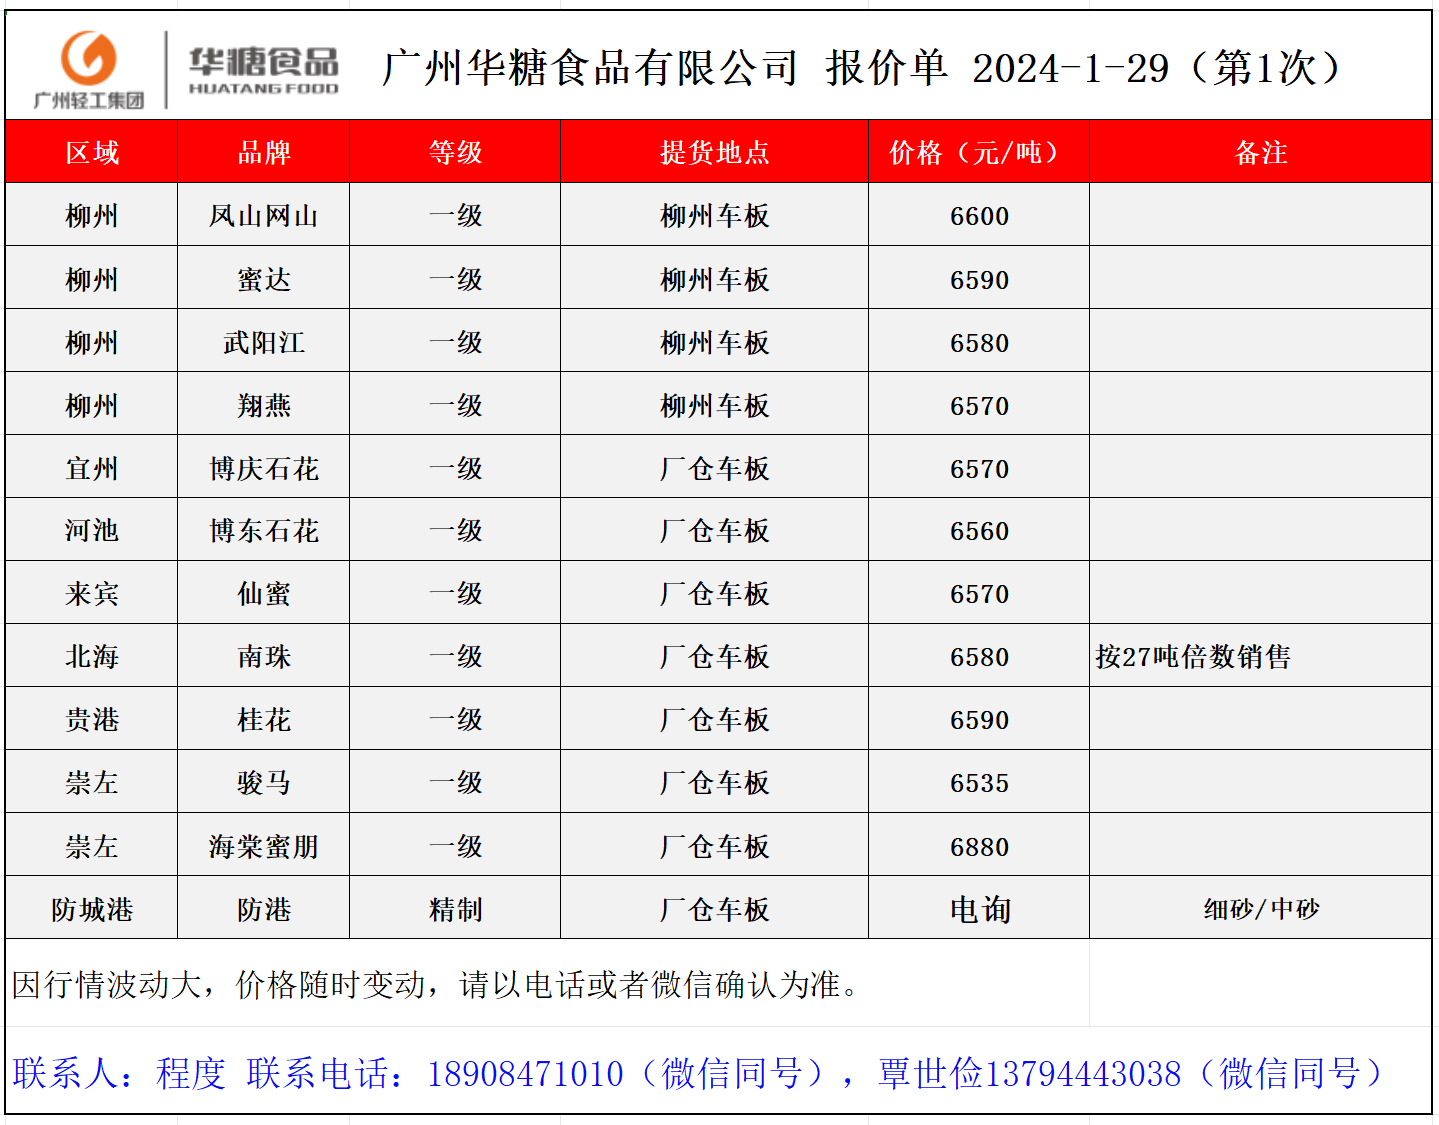The width and height of the screenshot is (1439, 1125).
Task: Select the 武阳江 brand cell
Action: pos(264,343)
